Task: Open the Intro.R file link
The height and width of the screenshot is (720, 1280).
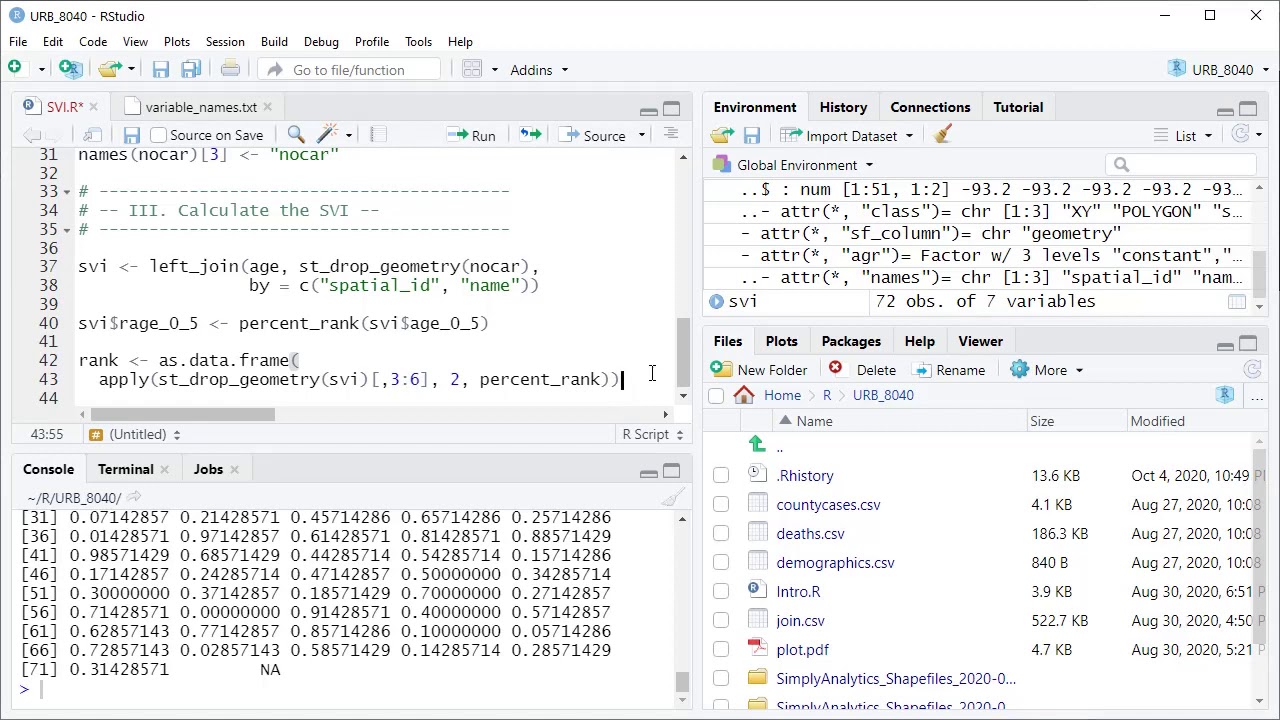Action: click(798, 592)
